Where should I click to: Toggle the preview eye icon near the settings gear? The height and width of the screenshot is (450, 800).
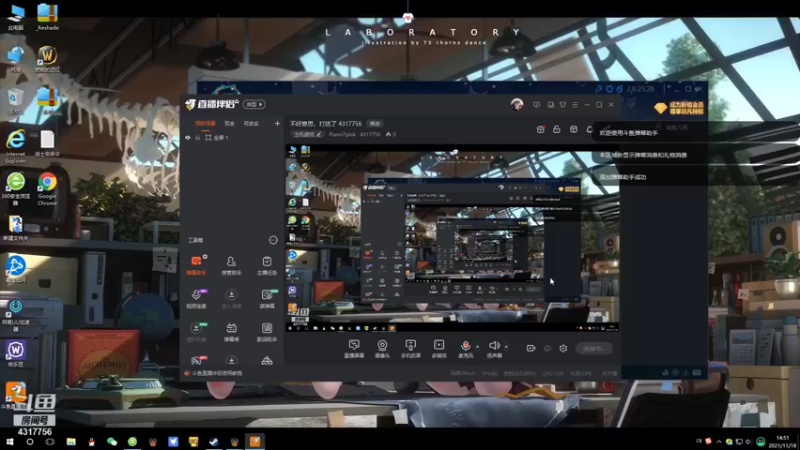547,348
